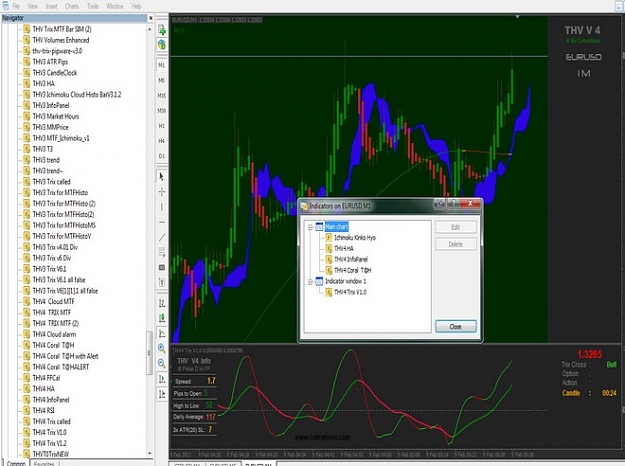This screenshot has width=625, height=466.
Task: Switch to M15 timeframe
Action: coord(161,96)
